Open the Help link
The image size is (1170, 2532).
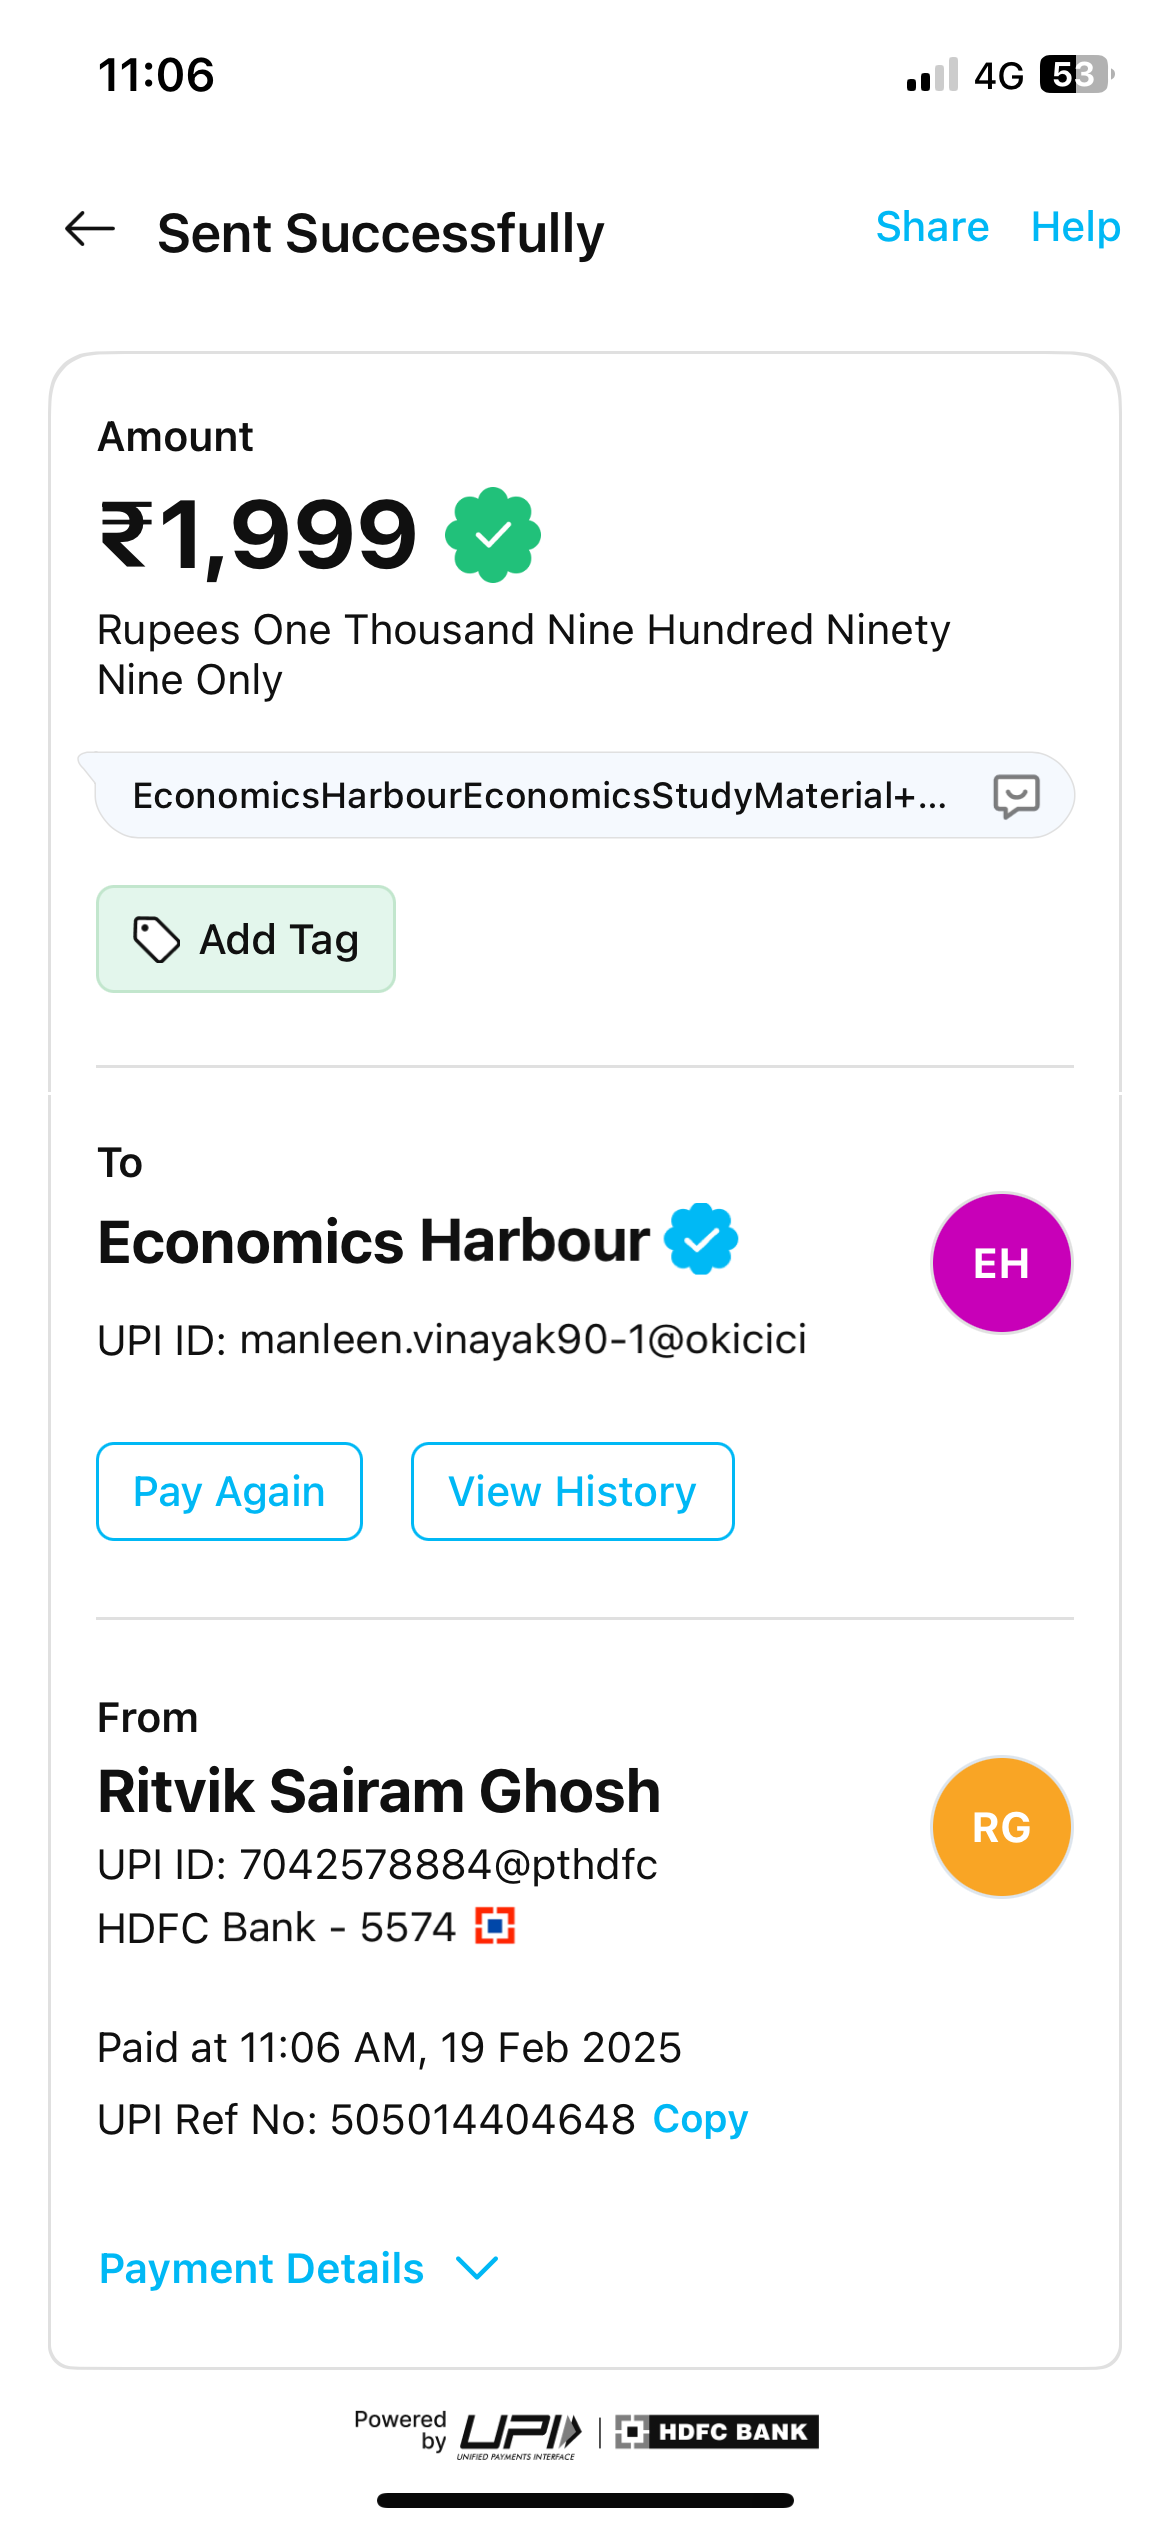pos(1075,227)
